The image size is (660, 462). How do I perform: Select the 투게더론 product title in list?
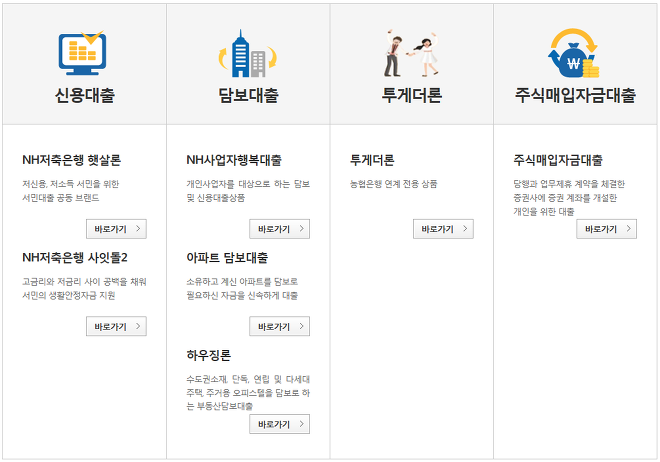click(x=372, y=160)
